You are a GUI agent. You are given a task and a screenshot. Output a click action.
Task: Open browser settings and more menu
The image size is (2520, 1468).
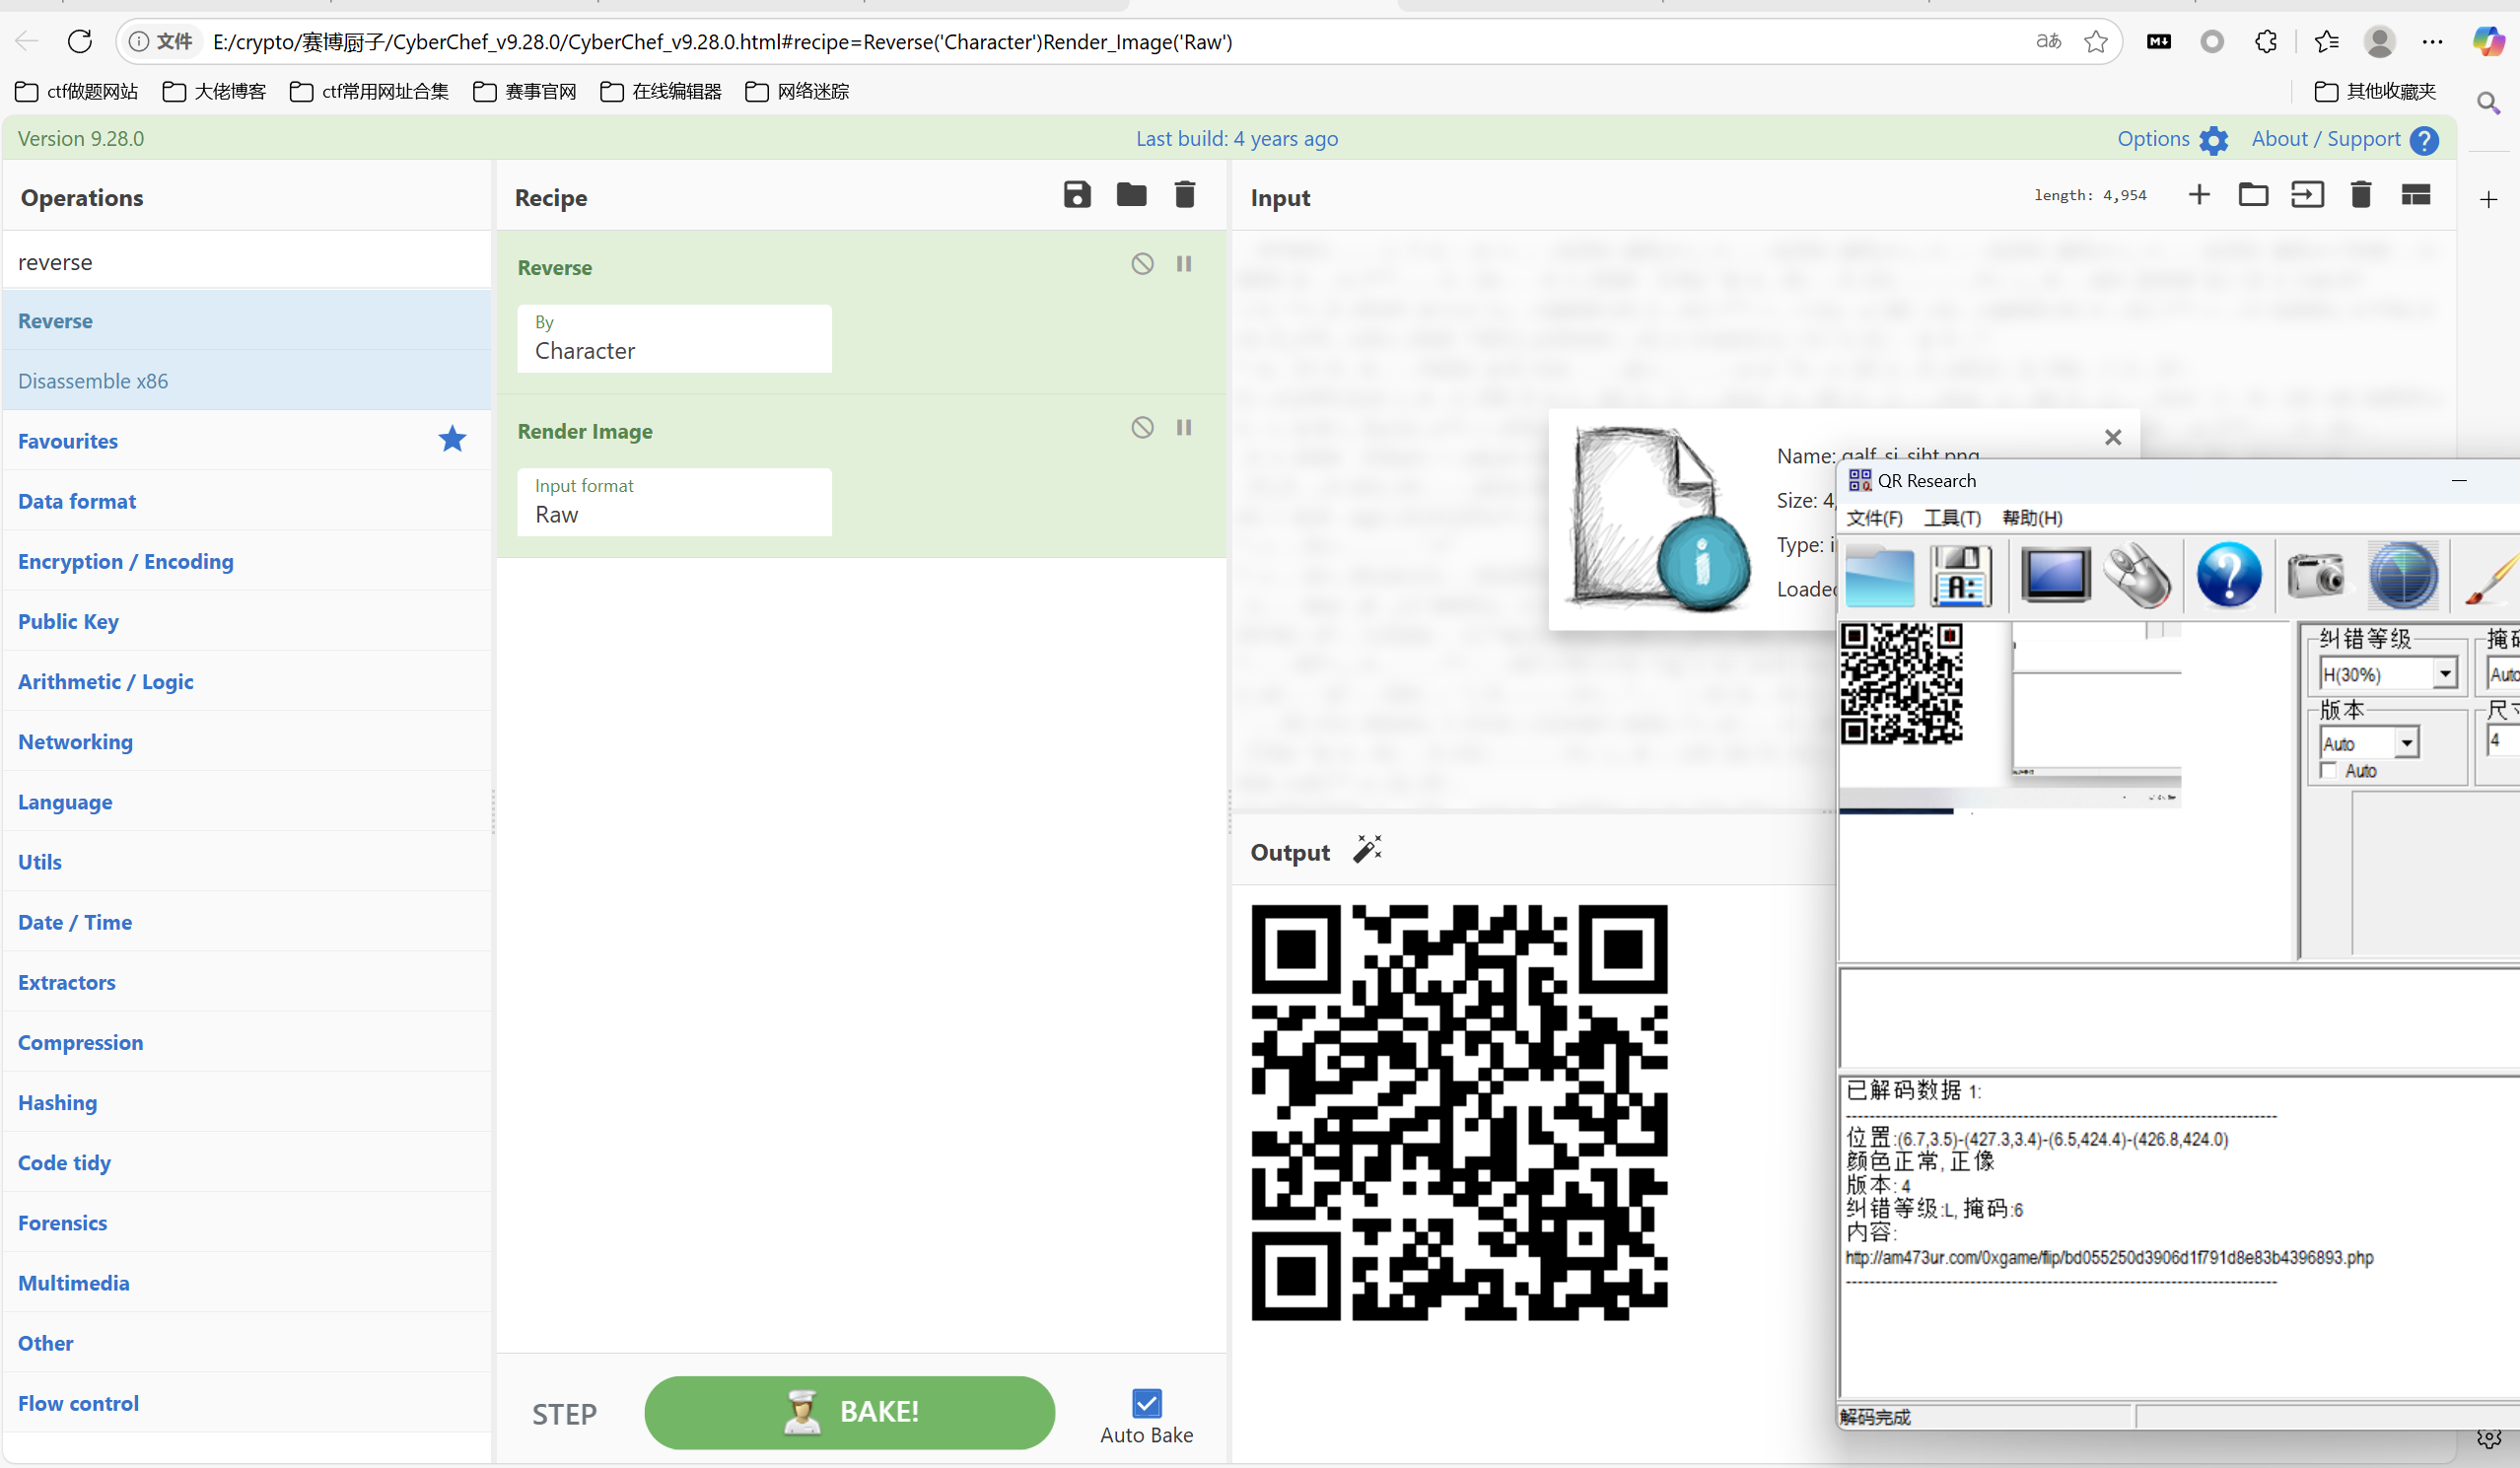point(2433,41)
